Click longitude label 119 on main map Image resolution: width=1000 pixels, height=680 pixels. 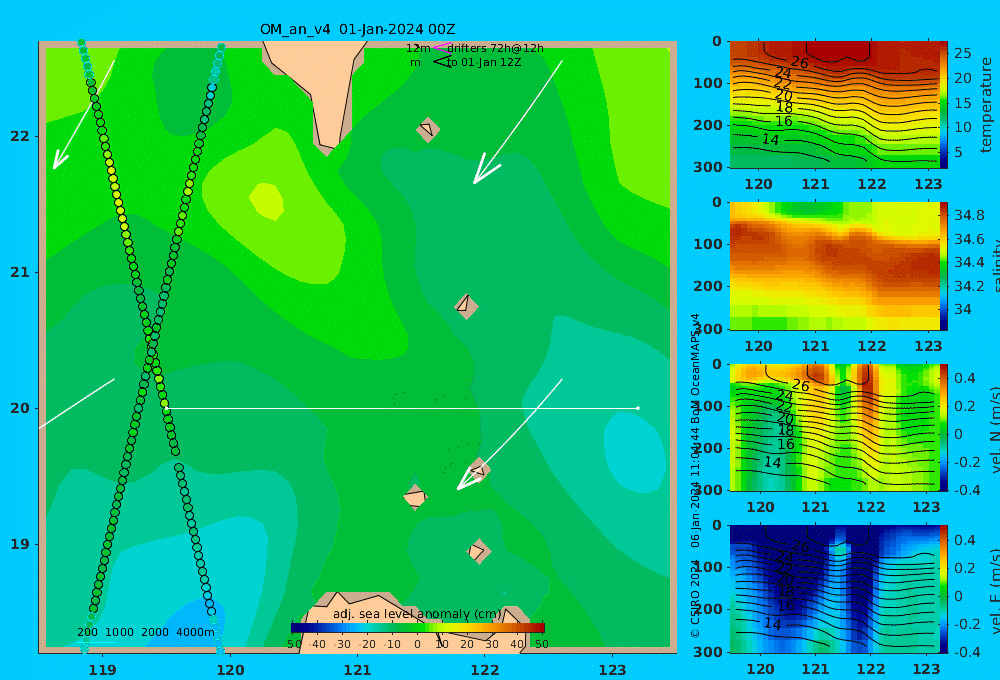[x=102, y=670]
